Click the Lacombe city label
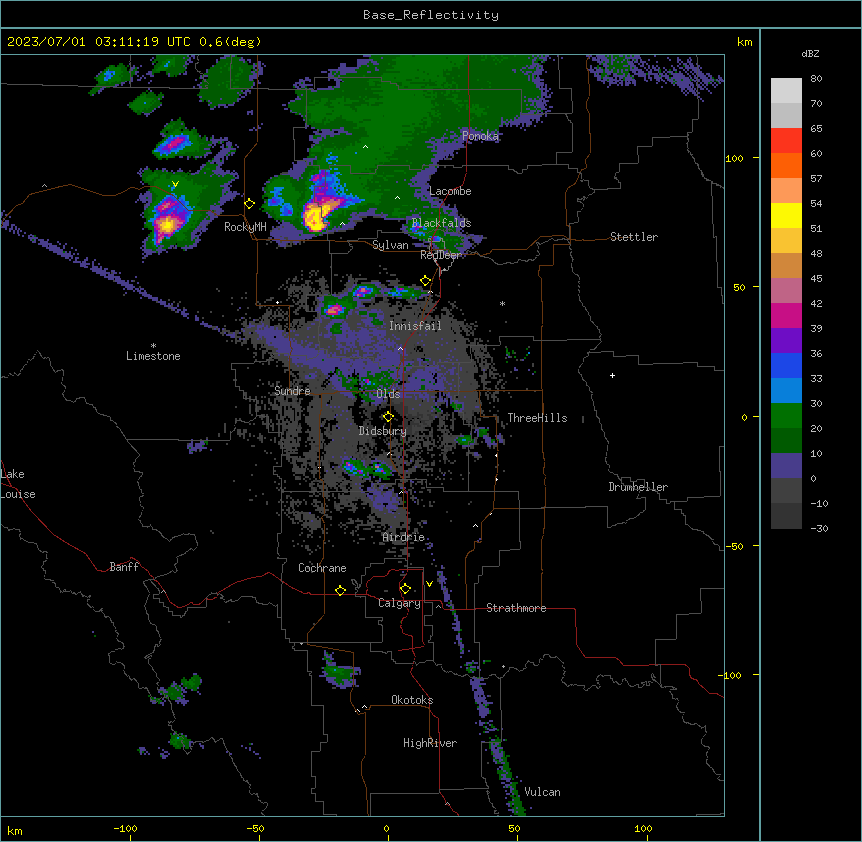862x842 pixels. [x=450, y=191]
